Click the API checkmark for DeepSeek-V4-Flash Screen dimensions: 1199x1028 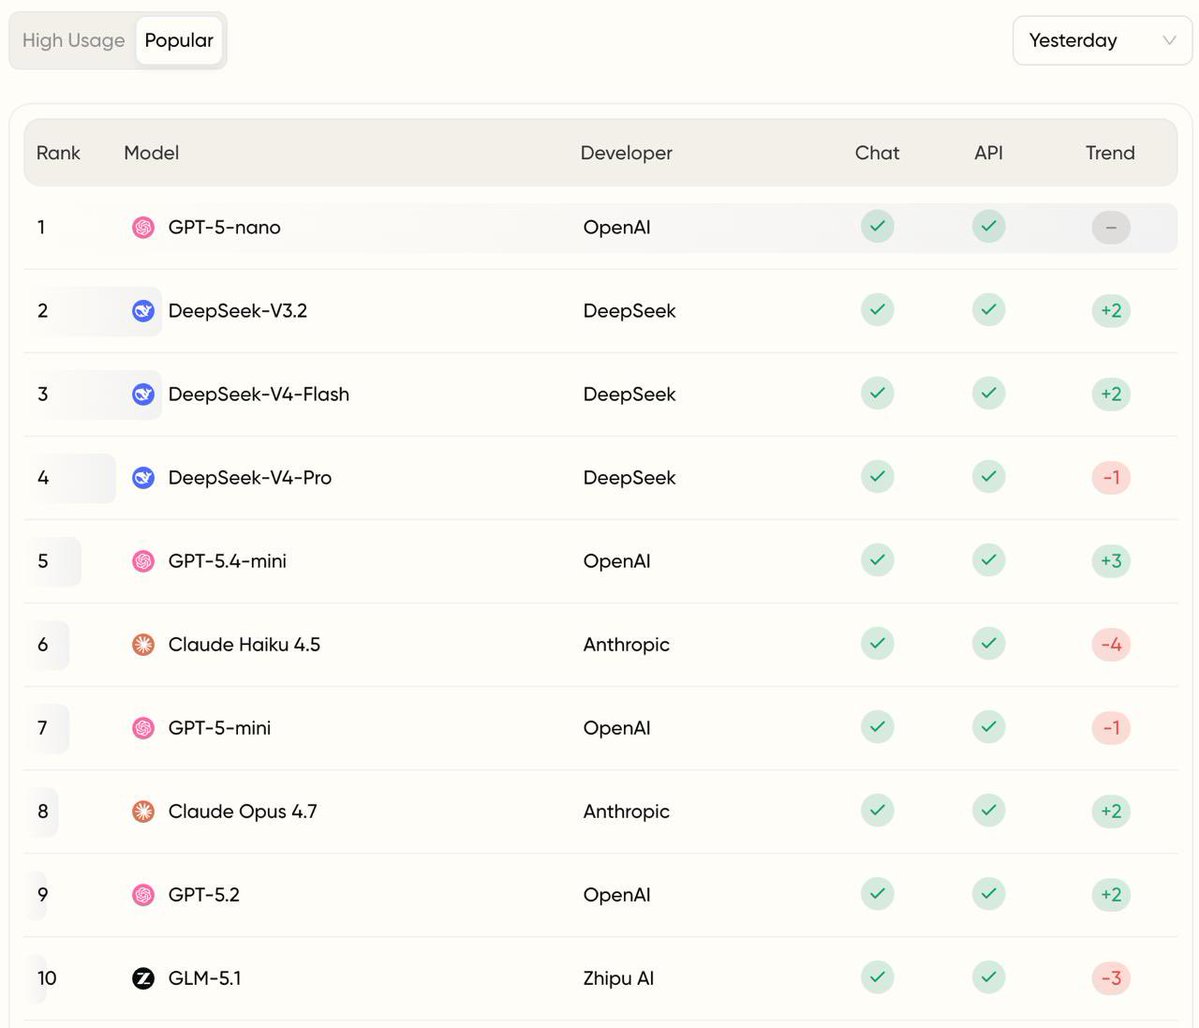click(989, 393)
